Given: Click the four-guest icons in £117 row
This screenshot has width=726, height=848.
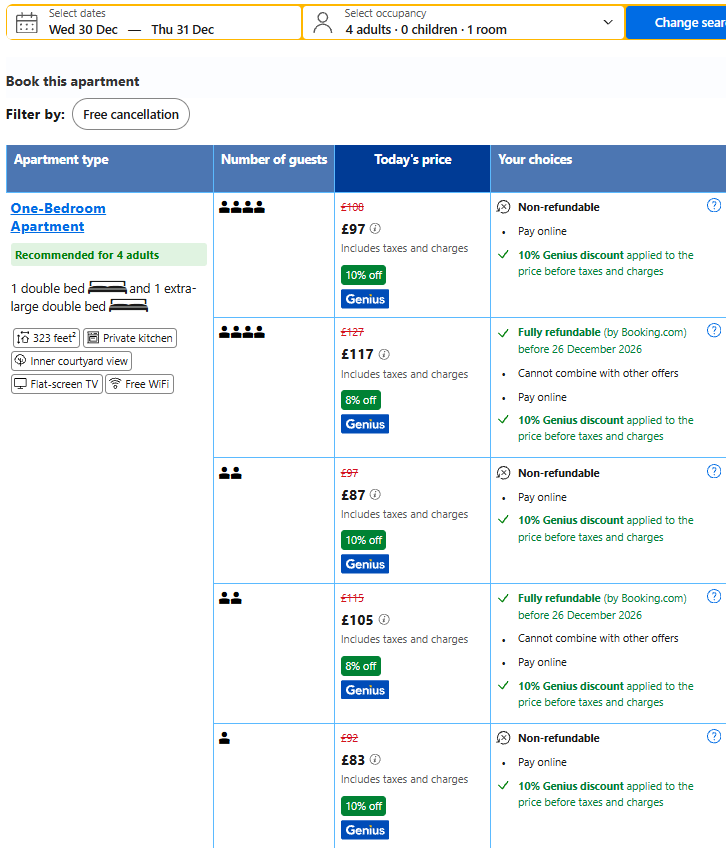Looking at the screenshot, I should (x=242, y=332).
